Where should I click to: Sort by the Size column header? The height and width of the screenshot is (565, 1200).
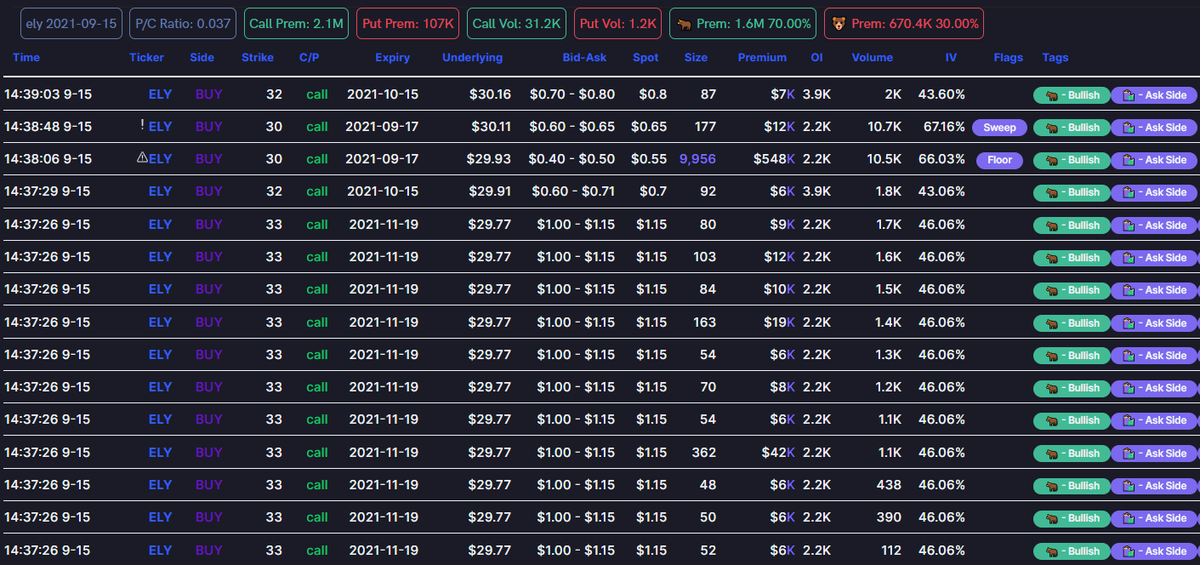(x=696, y=58)
